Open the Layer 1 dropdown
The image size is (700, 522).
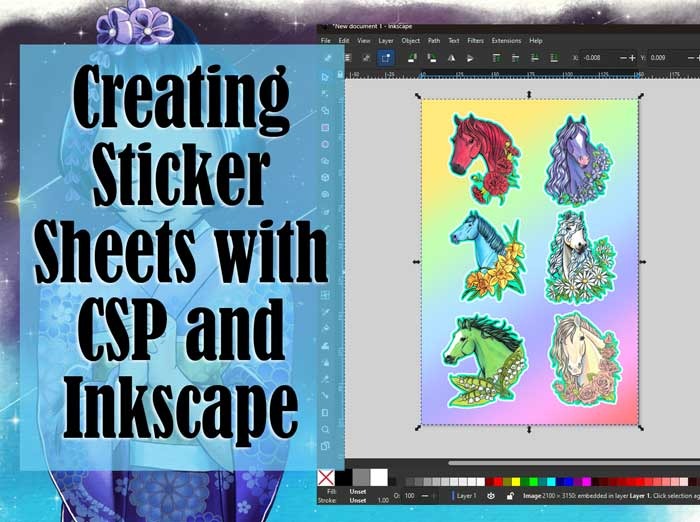coord(464,496)
